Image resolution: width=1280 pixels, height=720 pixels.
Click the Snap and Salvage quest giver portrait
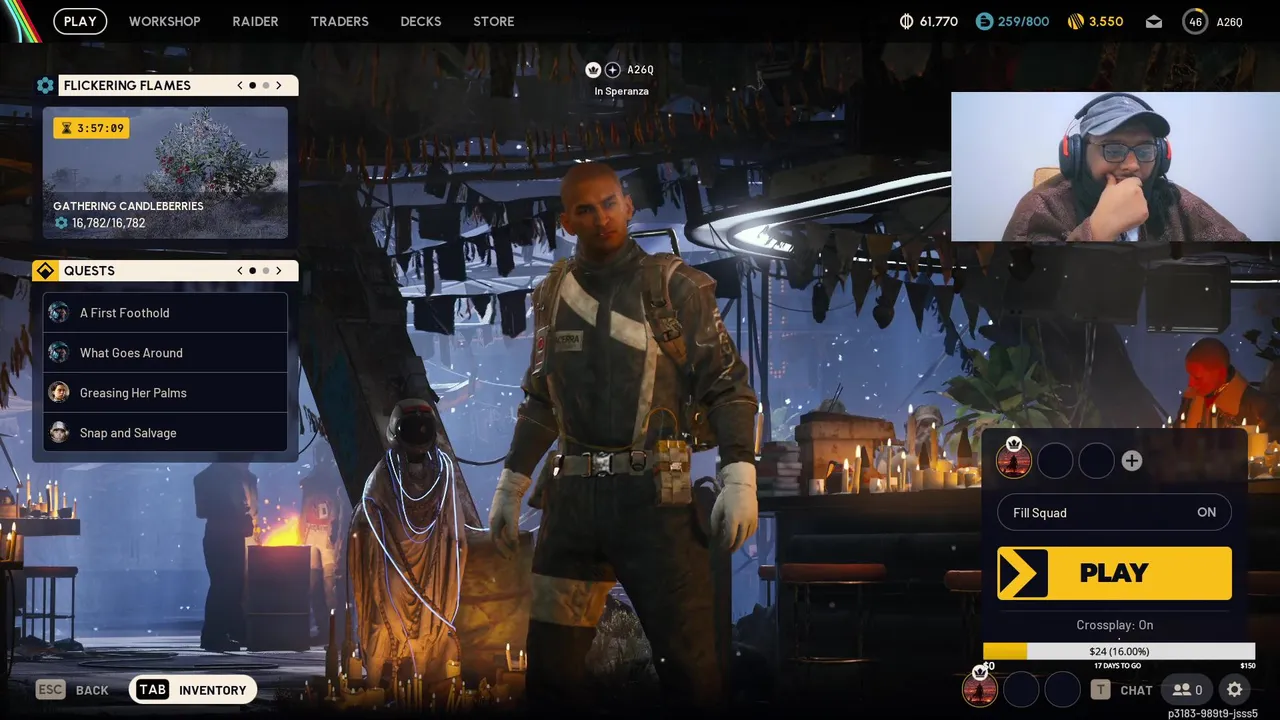click(x=59, y=432)
